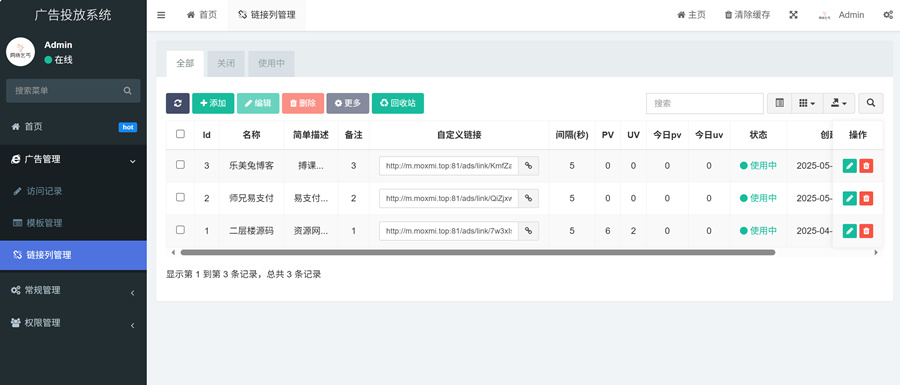
Task: Click the custom link field for 二层楼源码
Action: click(449, 231)
